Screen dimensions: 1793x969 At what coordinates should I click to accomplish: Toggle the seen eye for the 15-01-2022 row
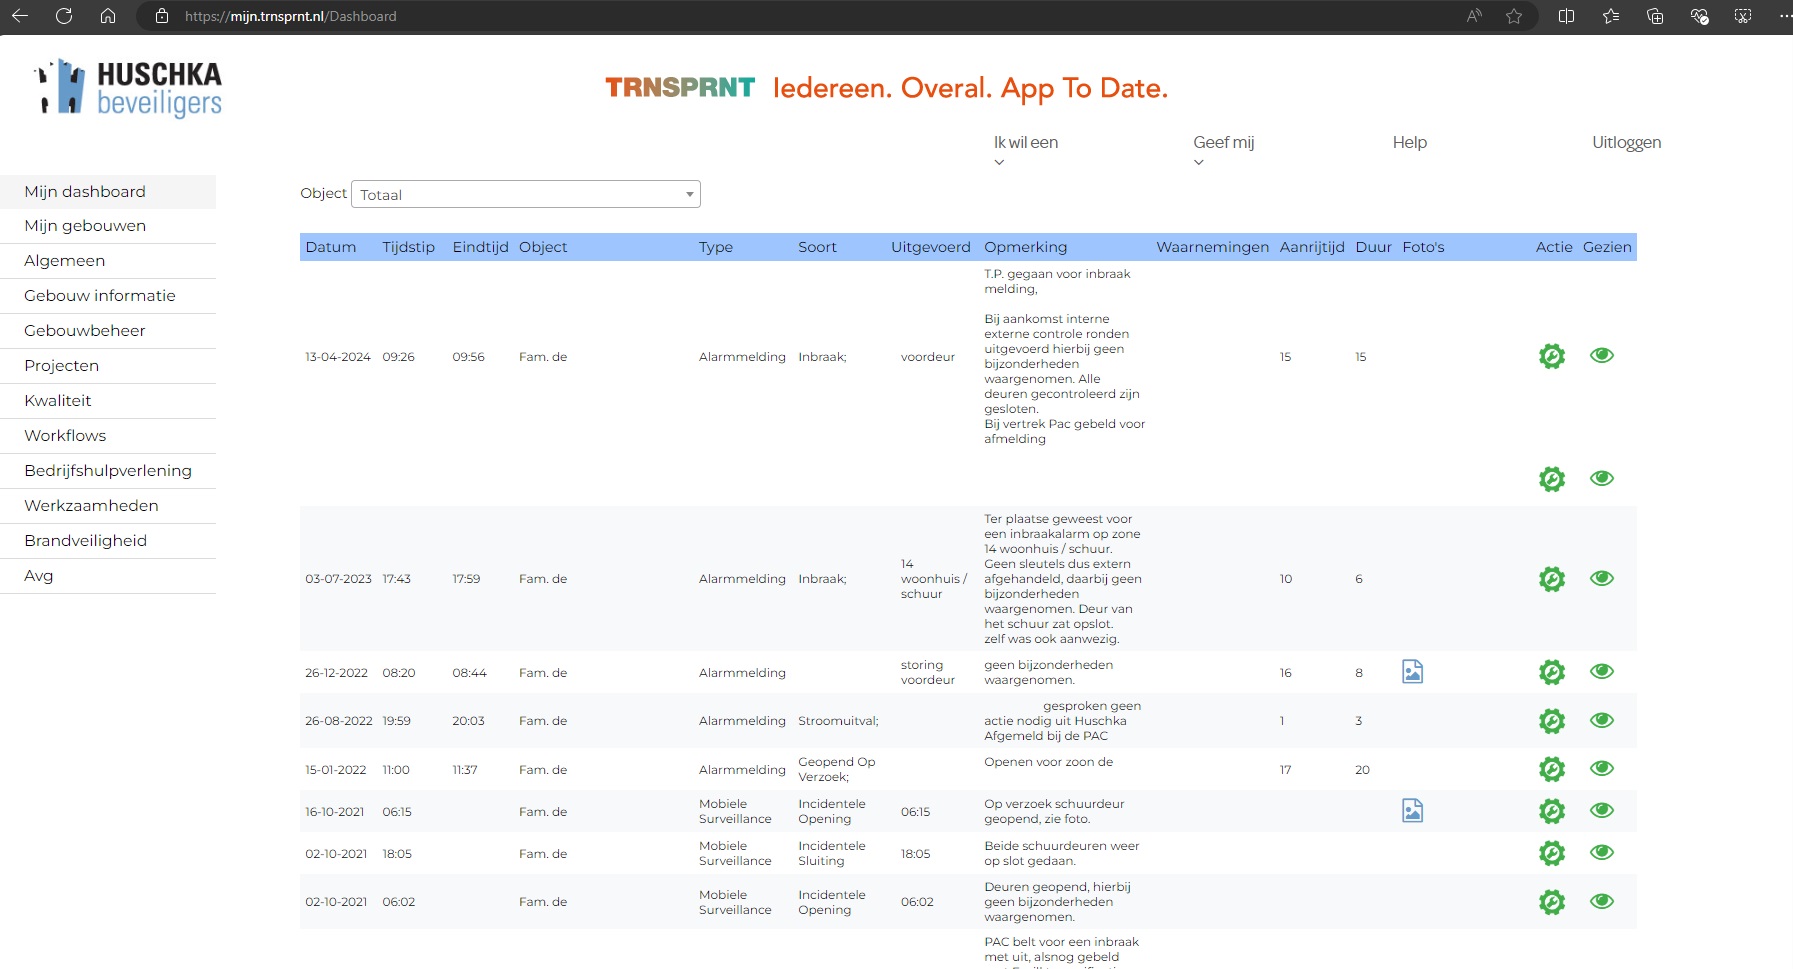point(1602,768)
